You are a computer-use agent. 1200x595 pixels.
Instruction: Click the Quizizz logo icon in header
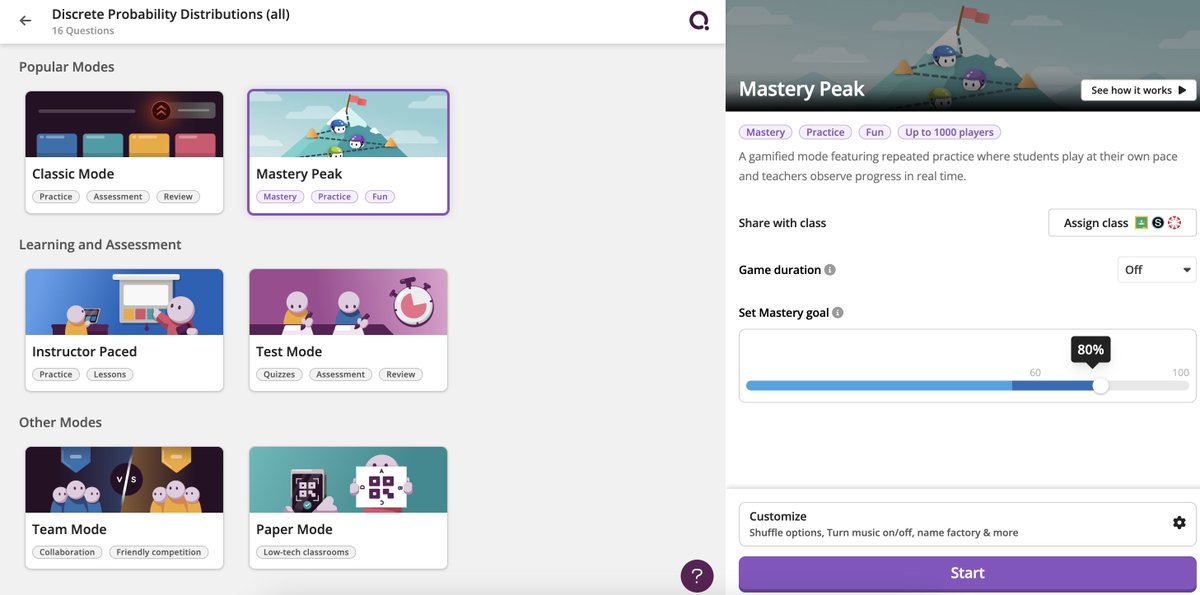[699, 21]
